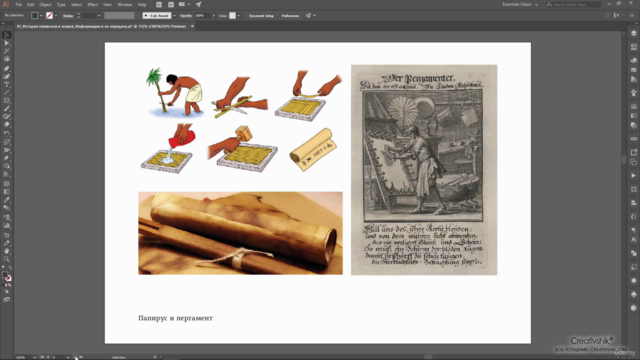Image resolution: width=640 pixels, height=360 pixels.
Task: Set paint mode to None in toolbar
Action: coord(10,285)
